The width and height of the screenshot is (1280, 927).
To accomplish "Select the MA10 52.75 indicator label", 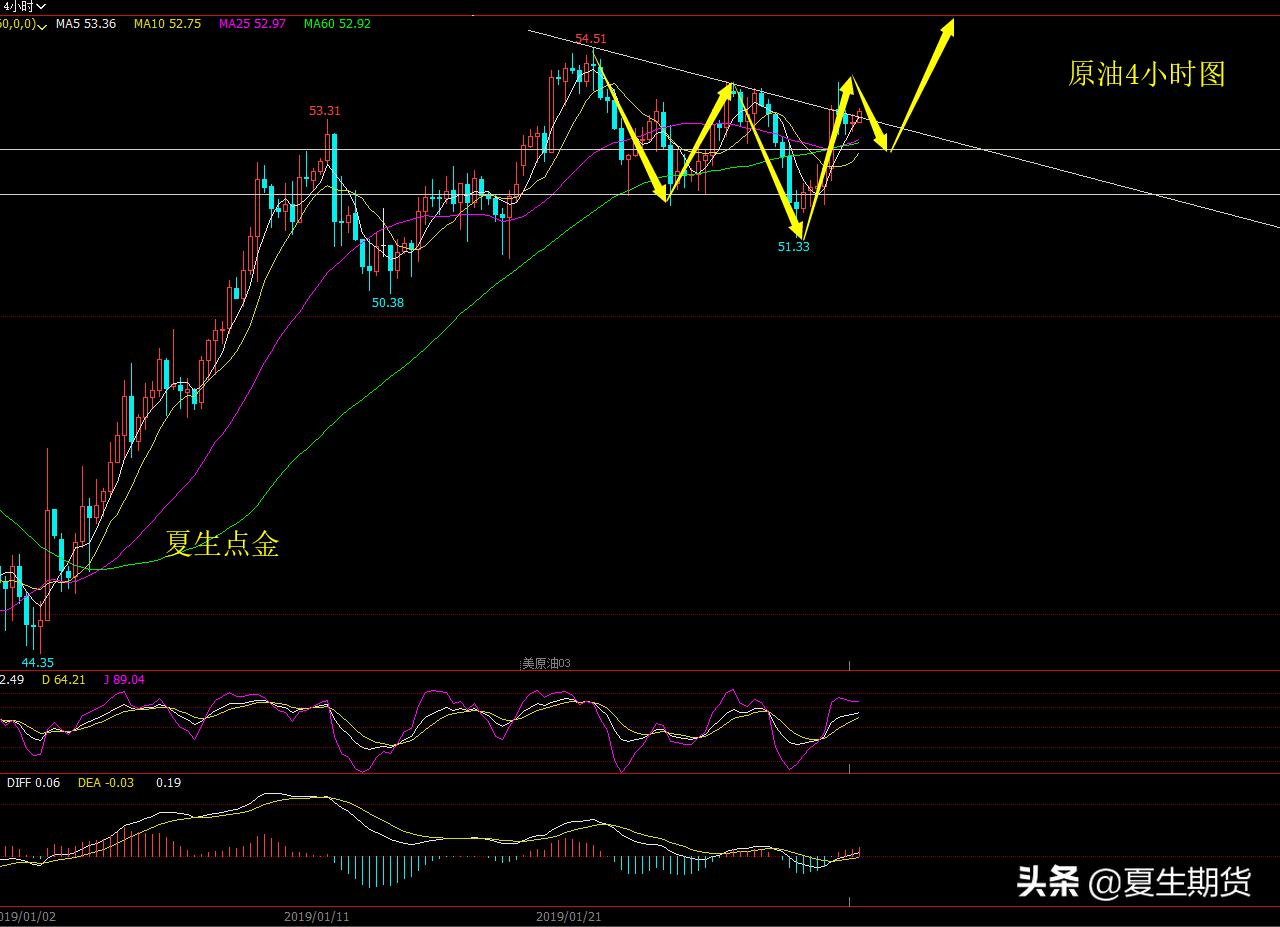I will click(x=167, y=23).
